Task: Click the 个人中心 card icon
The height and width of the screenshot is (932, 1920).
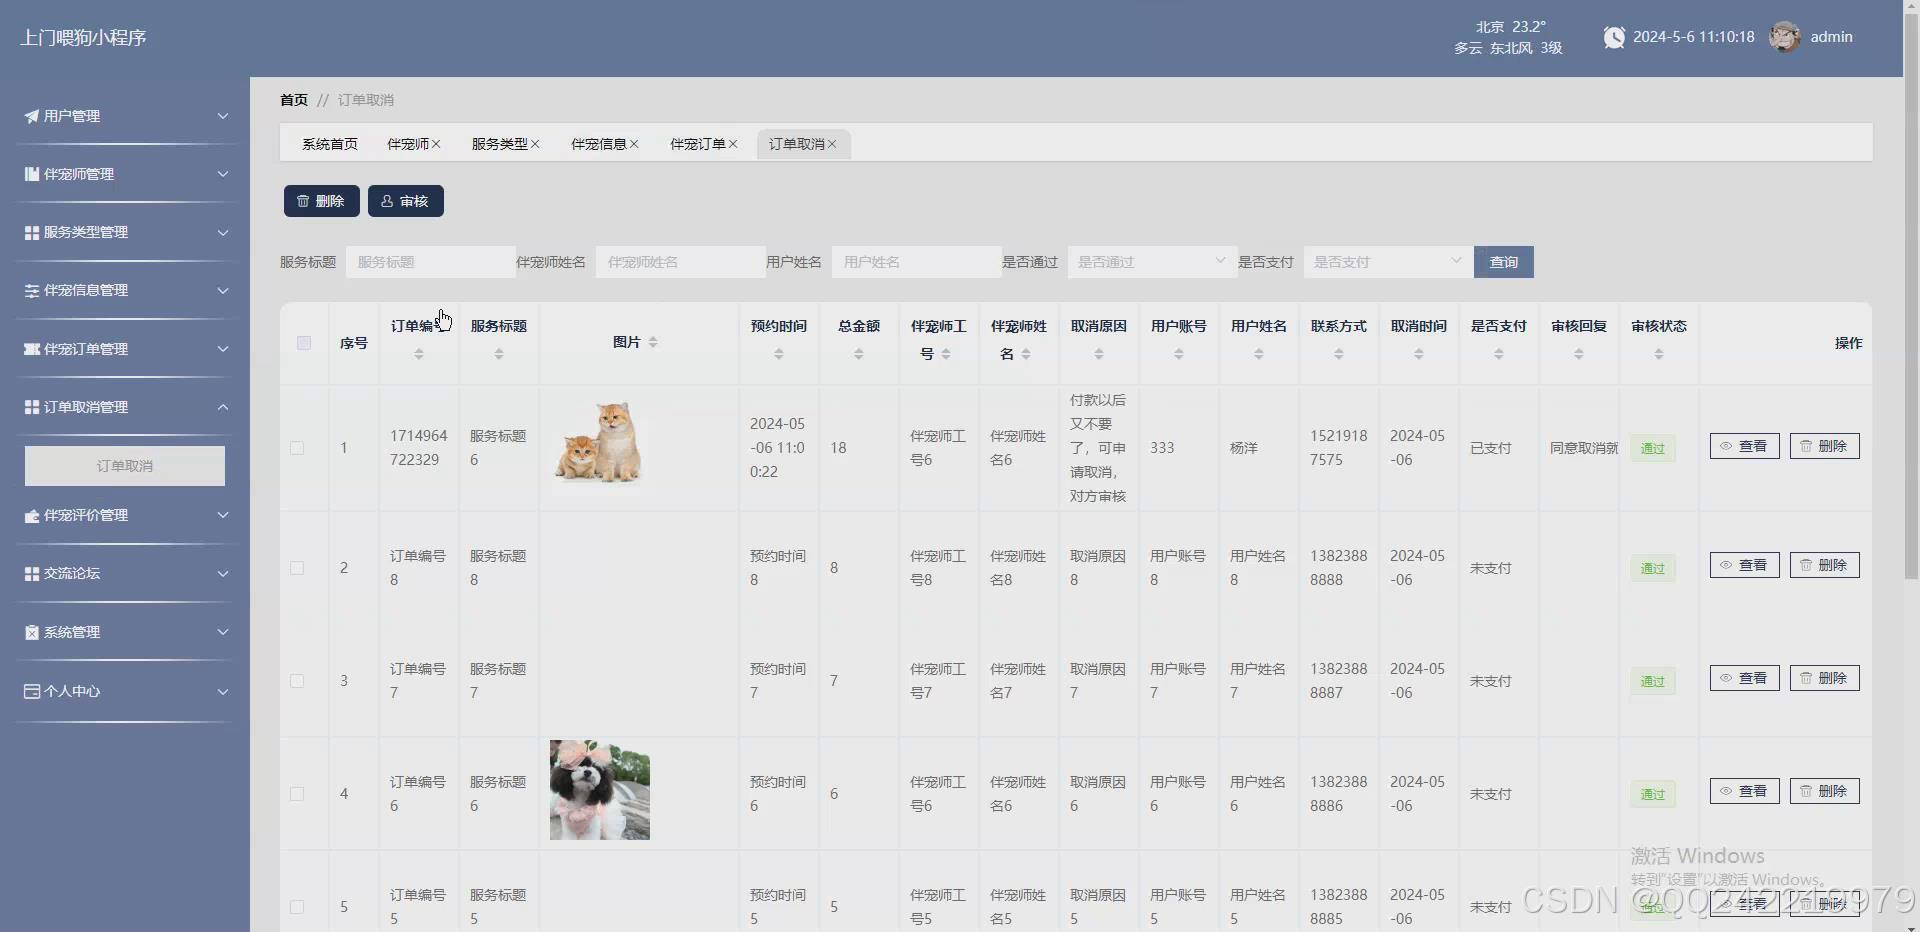Action: coord(31,691)
